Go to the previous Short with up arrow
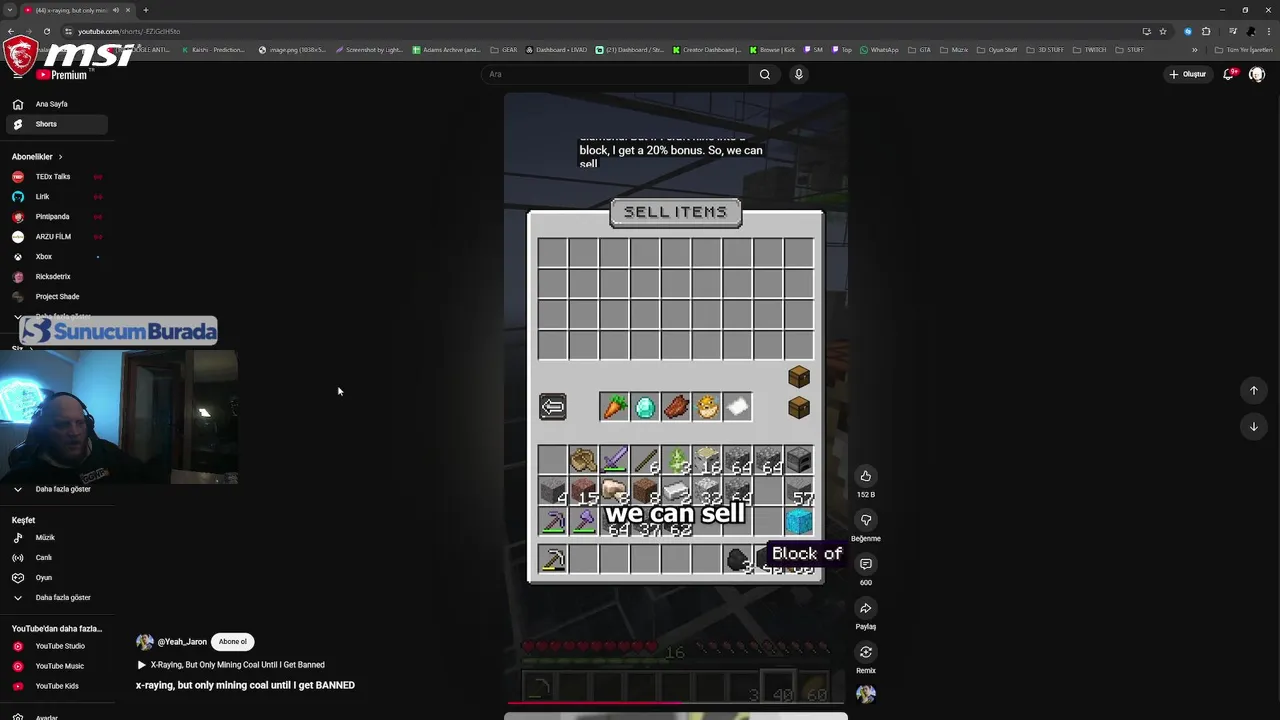The width and height of the screenshot is (1280, 720). point(1253,391)
